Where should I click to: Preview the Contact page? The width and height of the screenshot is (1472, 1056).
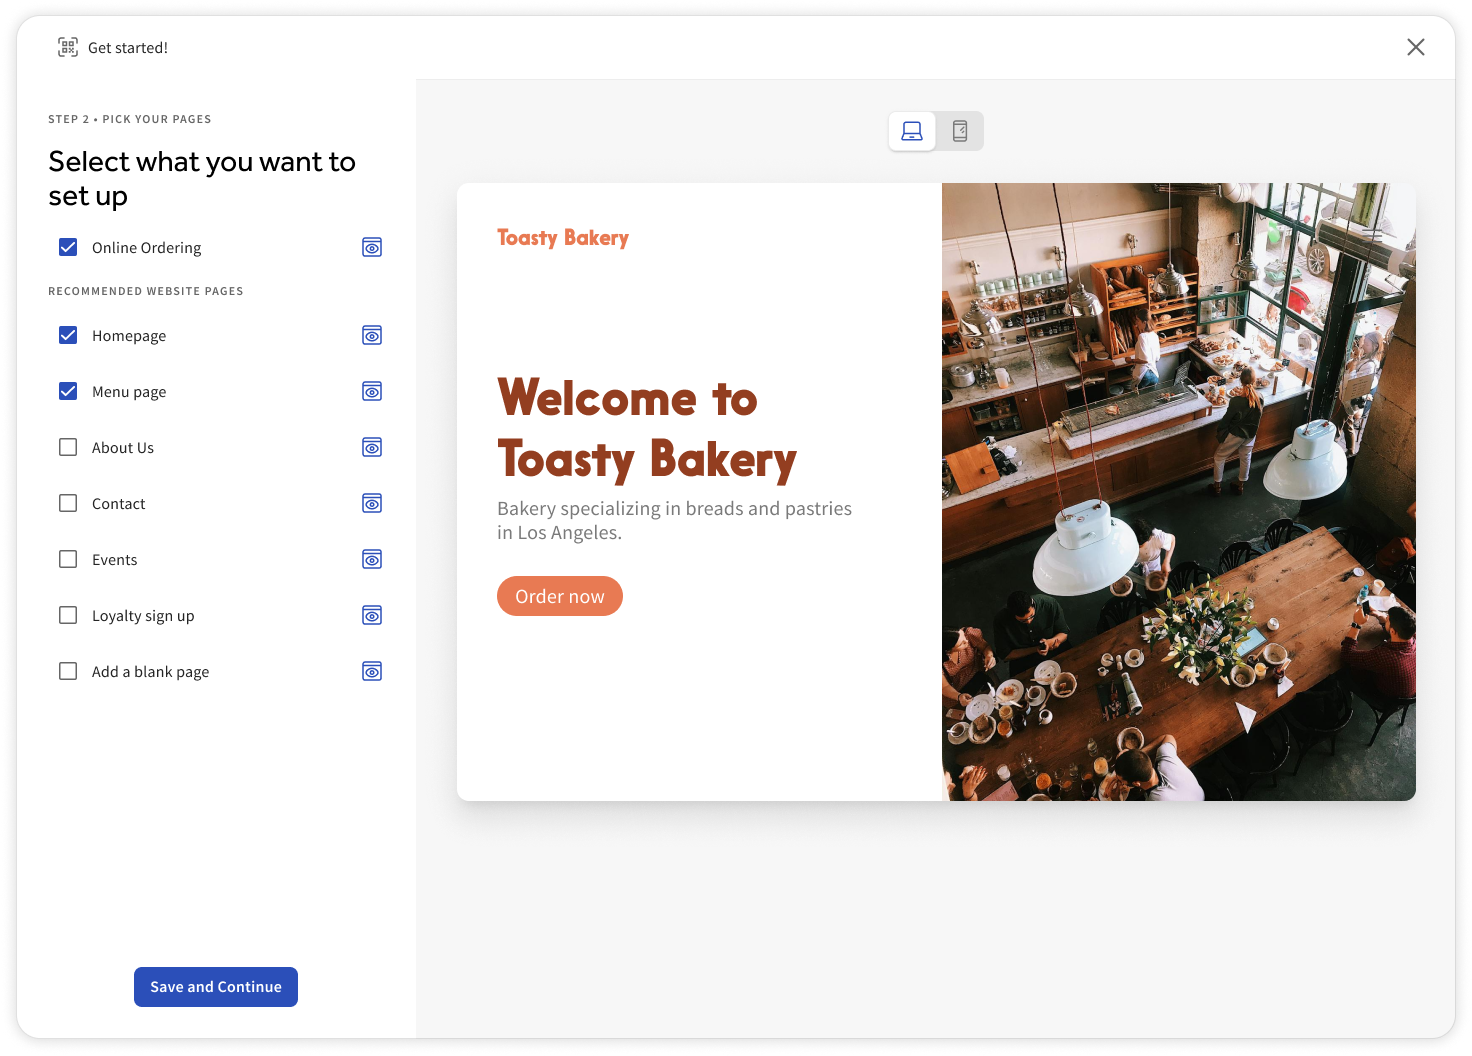(372, 503)
